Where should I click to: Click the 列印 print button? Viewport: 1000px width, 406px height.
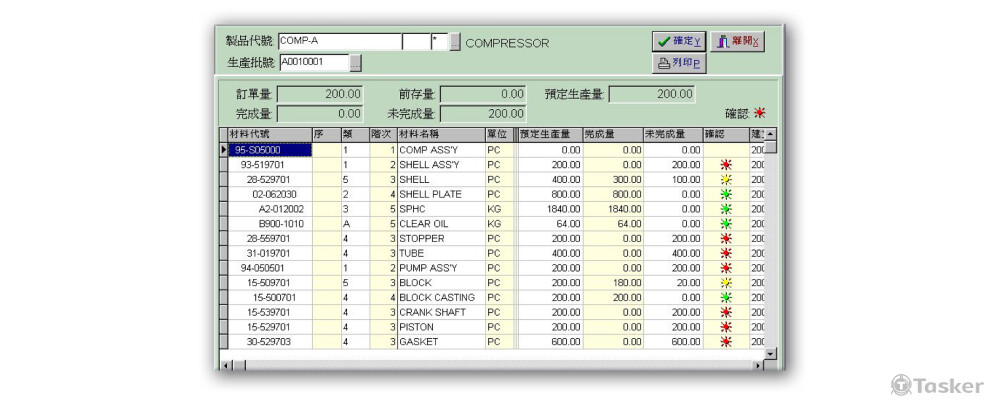pos(679,63)
